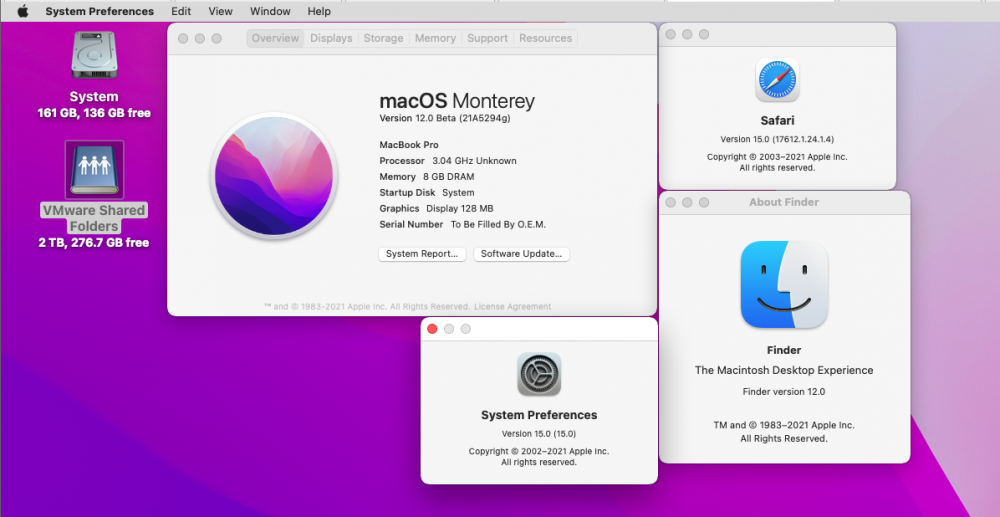Select the System drive icon on the desktop
This screenshot has height=517, width=1000.
94,55
